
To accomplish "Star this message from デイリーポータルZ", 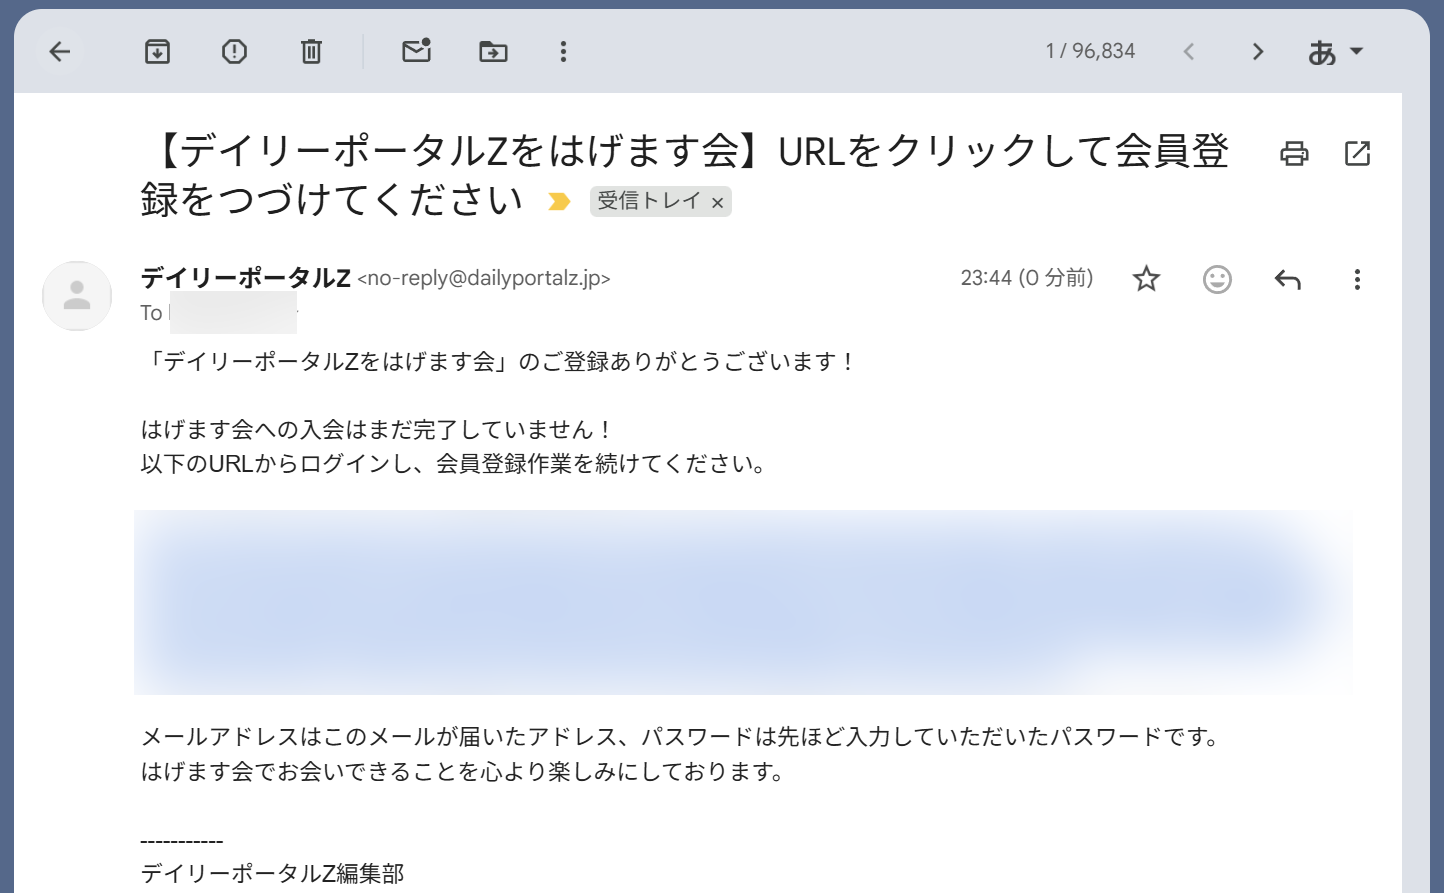I will point(1146,279).
